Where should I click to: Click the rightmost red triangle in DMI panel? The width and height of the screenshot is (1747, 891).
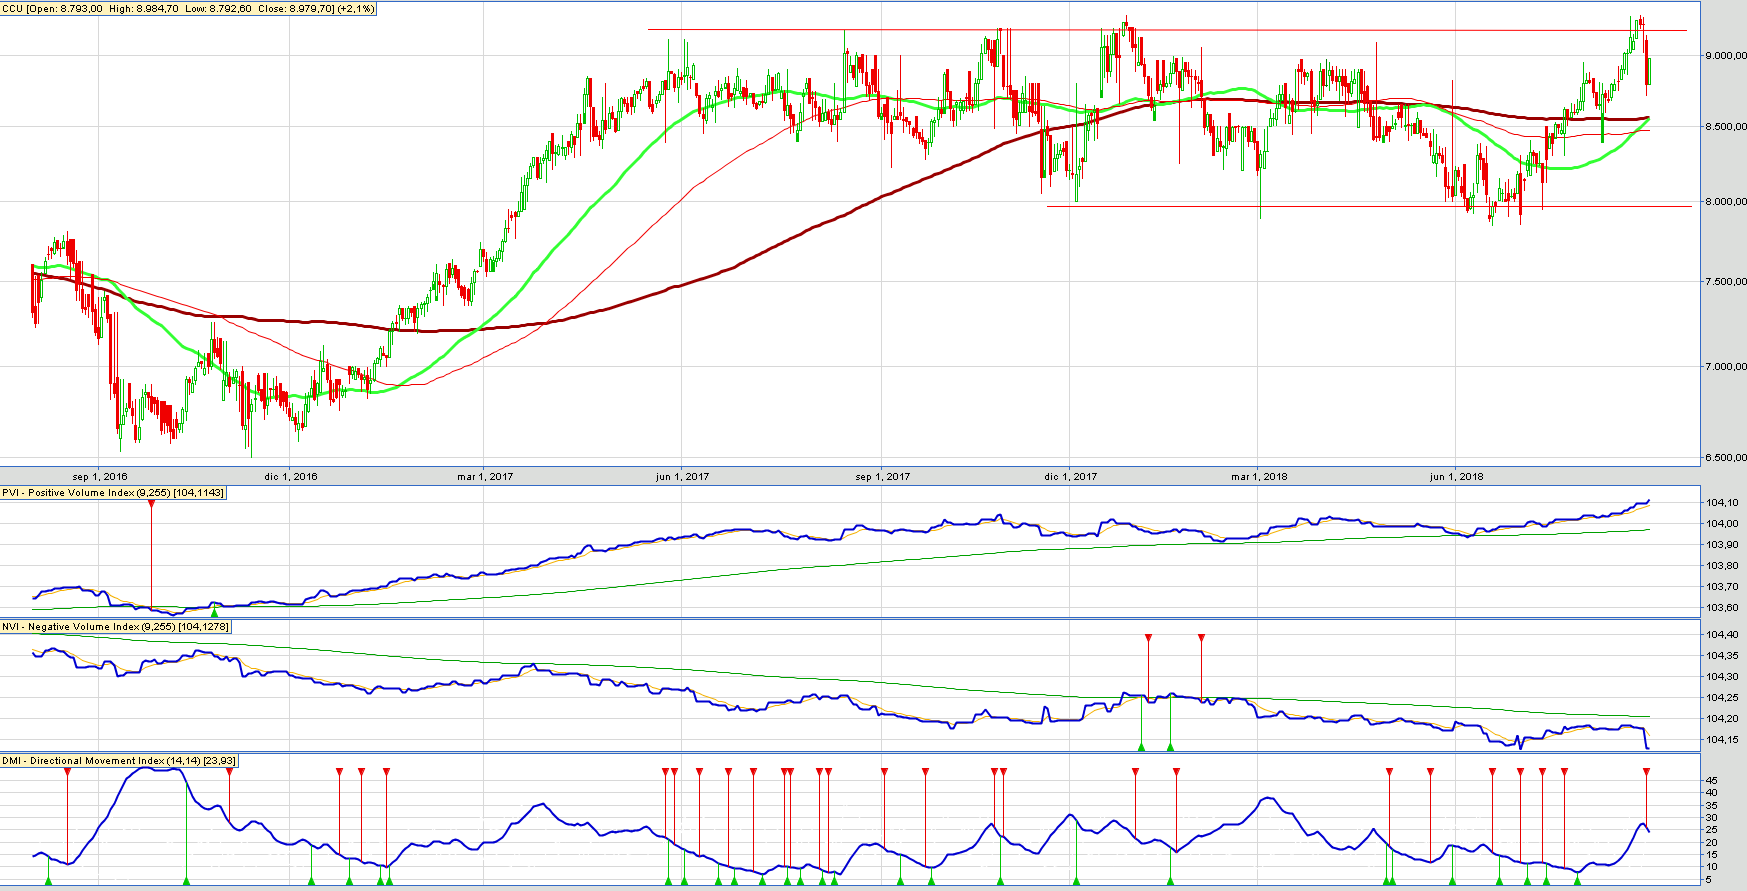1646,772
